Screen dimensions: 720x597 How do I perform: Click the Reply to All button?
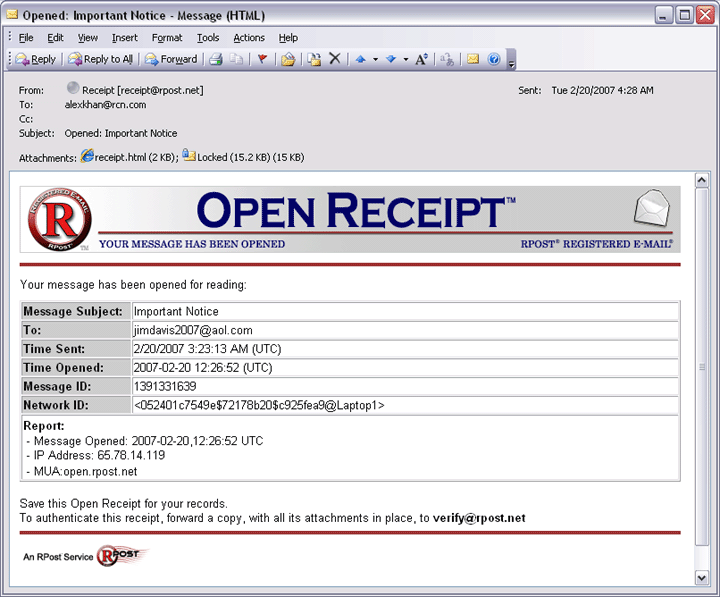100,59
